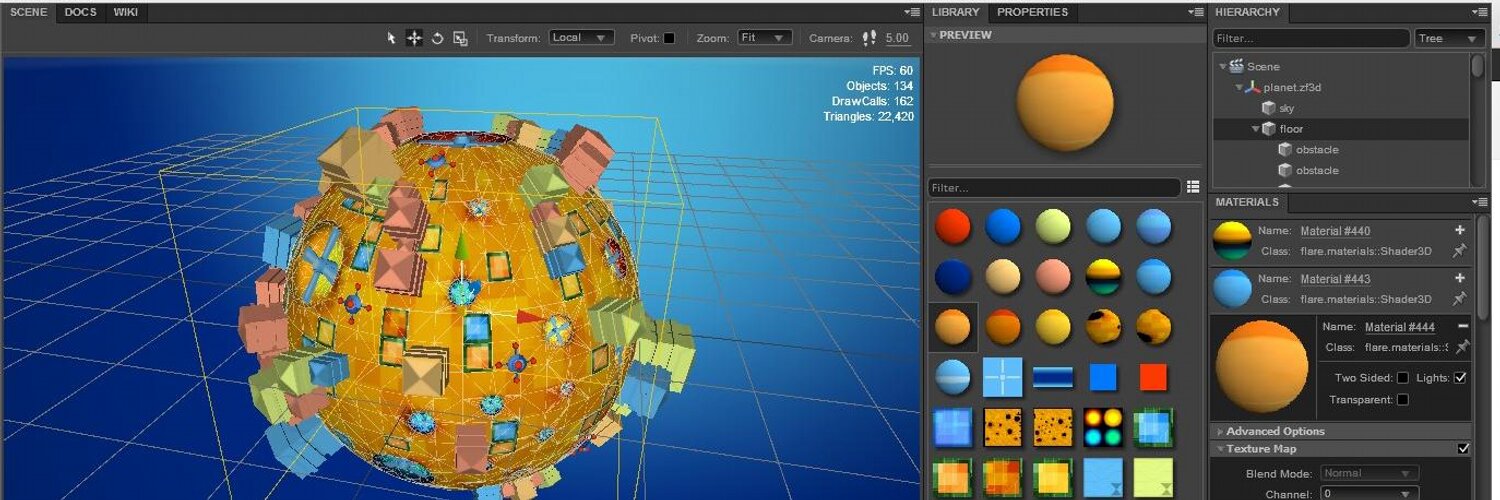Click the Material #440 name link

tap(1335, 231)
